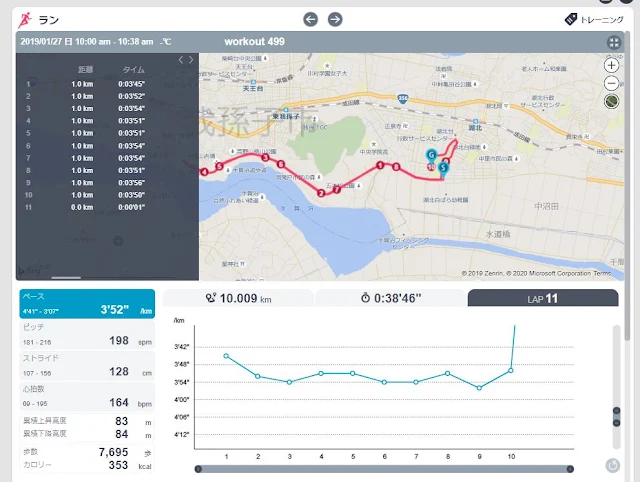Select lap 10 time 0:03'50"

pos(131,195)
